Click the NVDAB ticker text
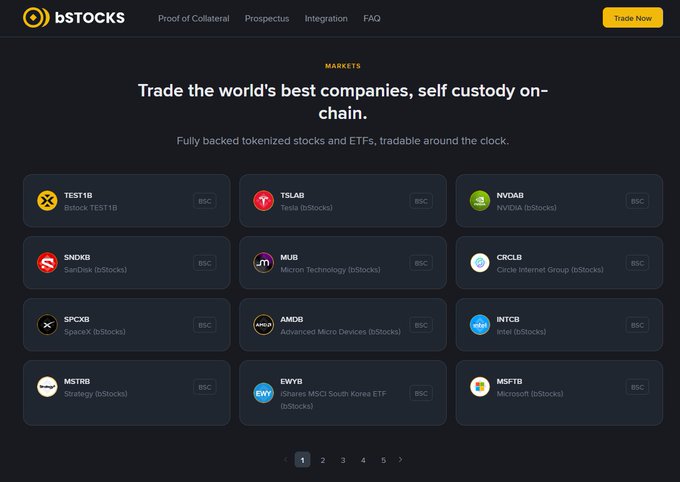The width and height of the screenshot is (680, 482). click(510, 195)
